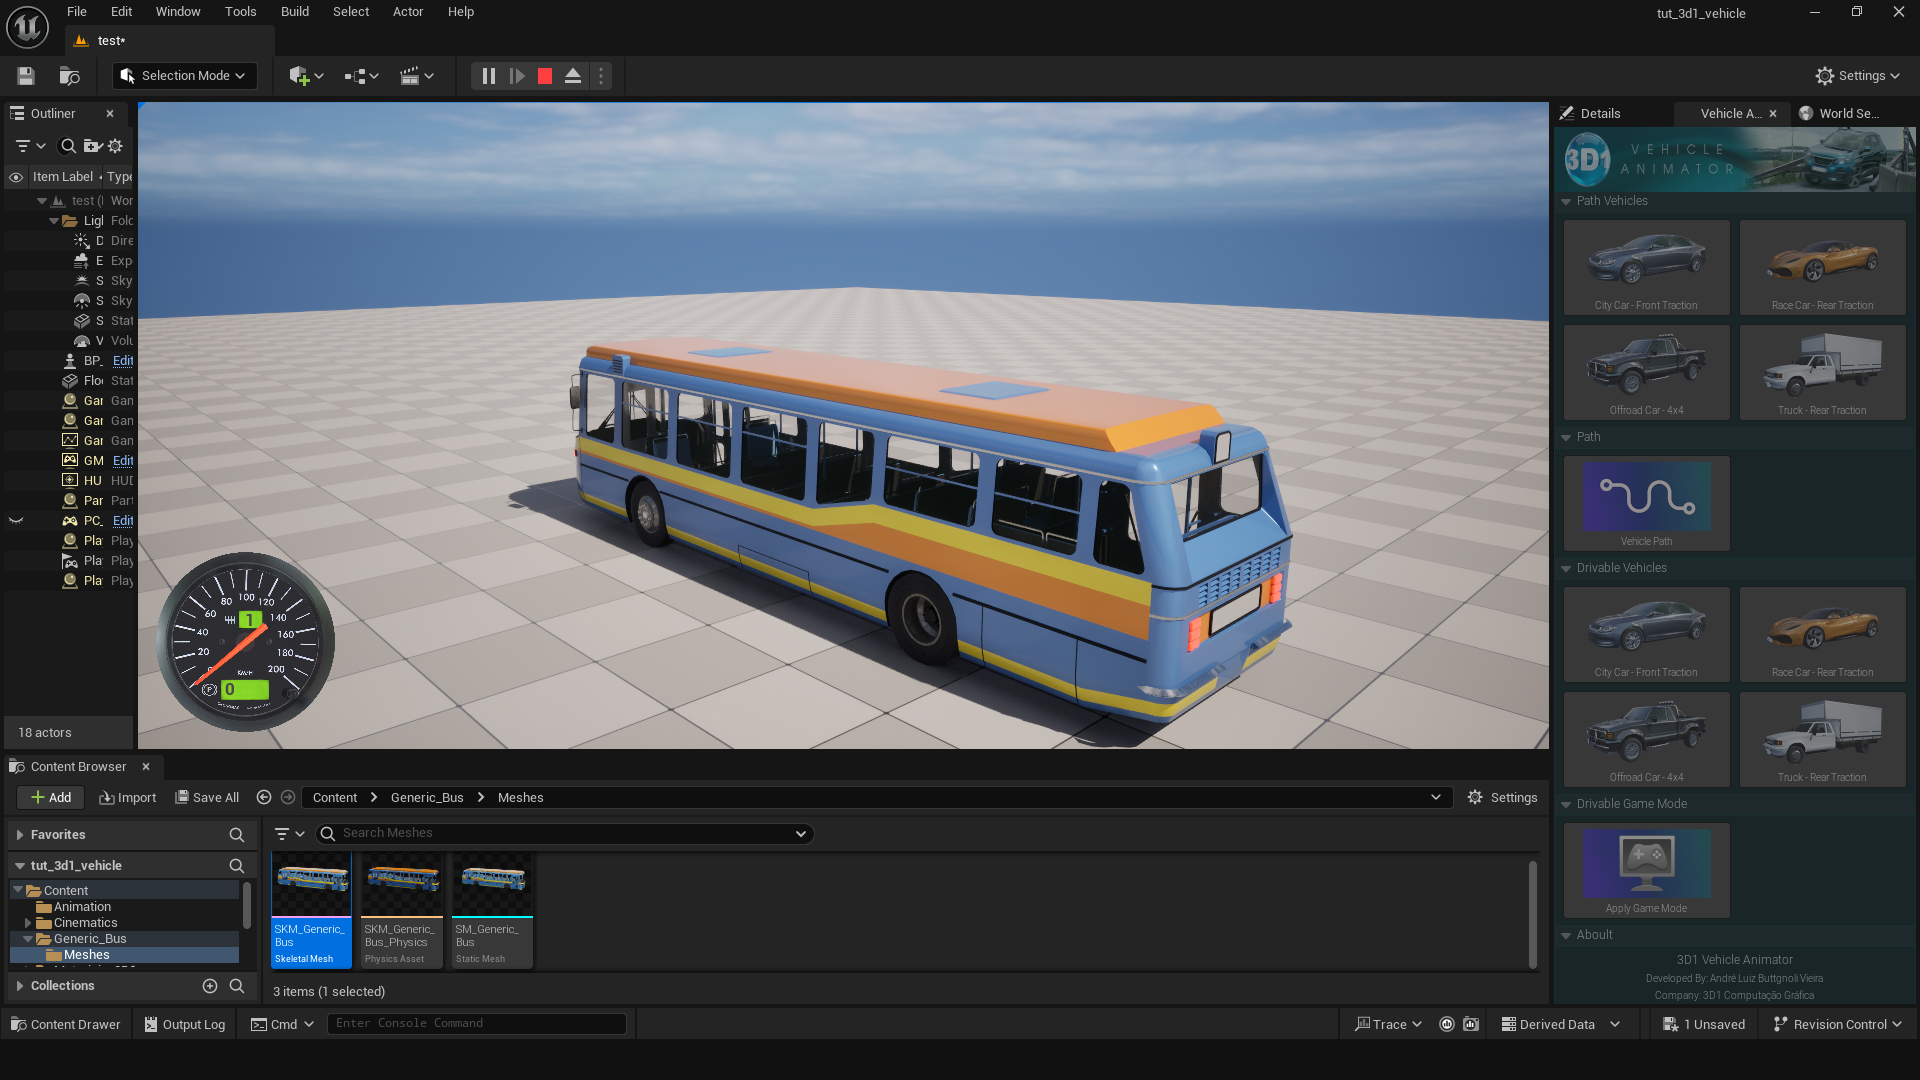This screenshot has width=1920, height=1080.
Task: Click the Save All button
Action: pyautogui.click(x=207, y=798)
